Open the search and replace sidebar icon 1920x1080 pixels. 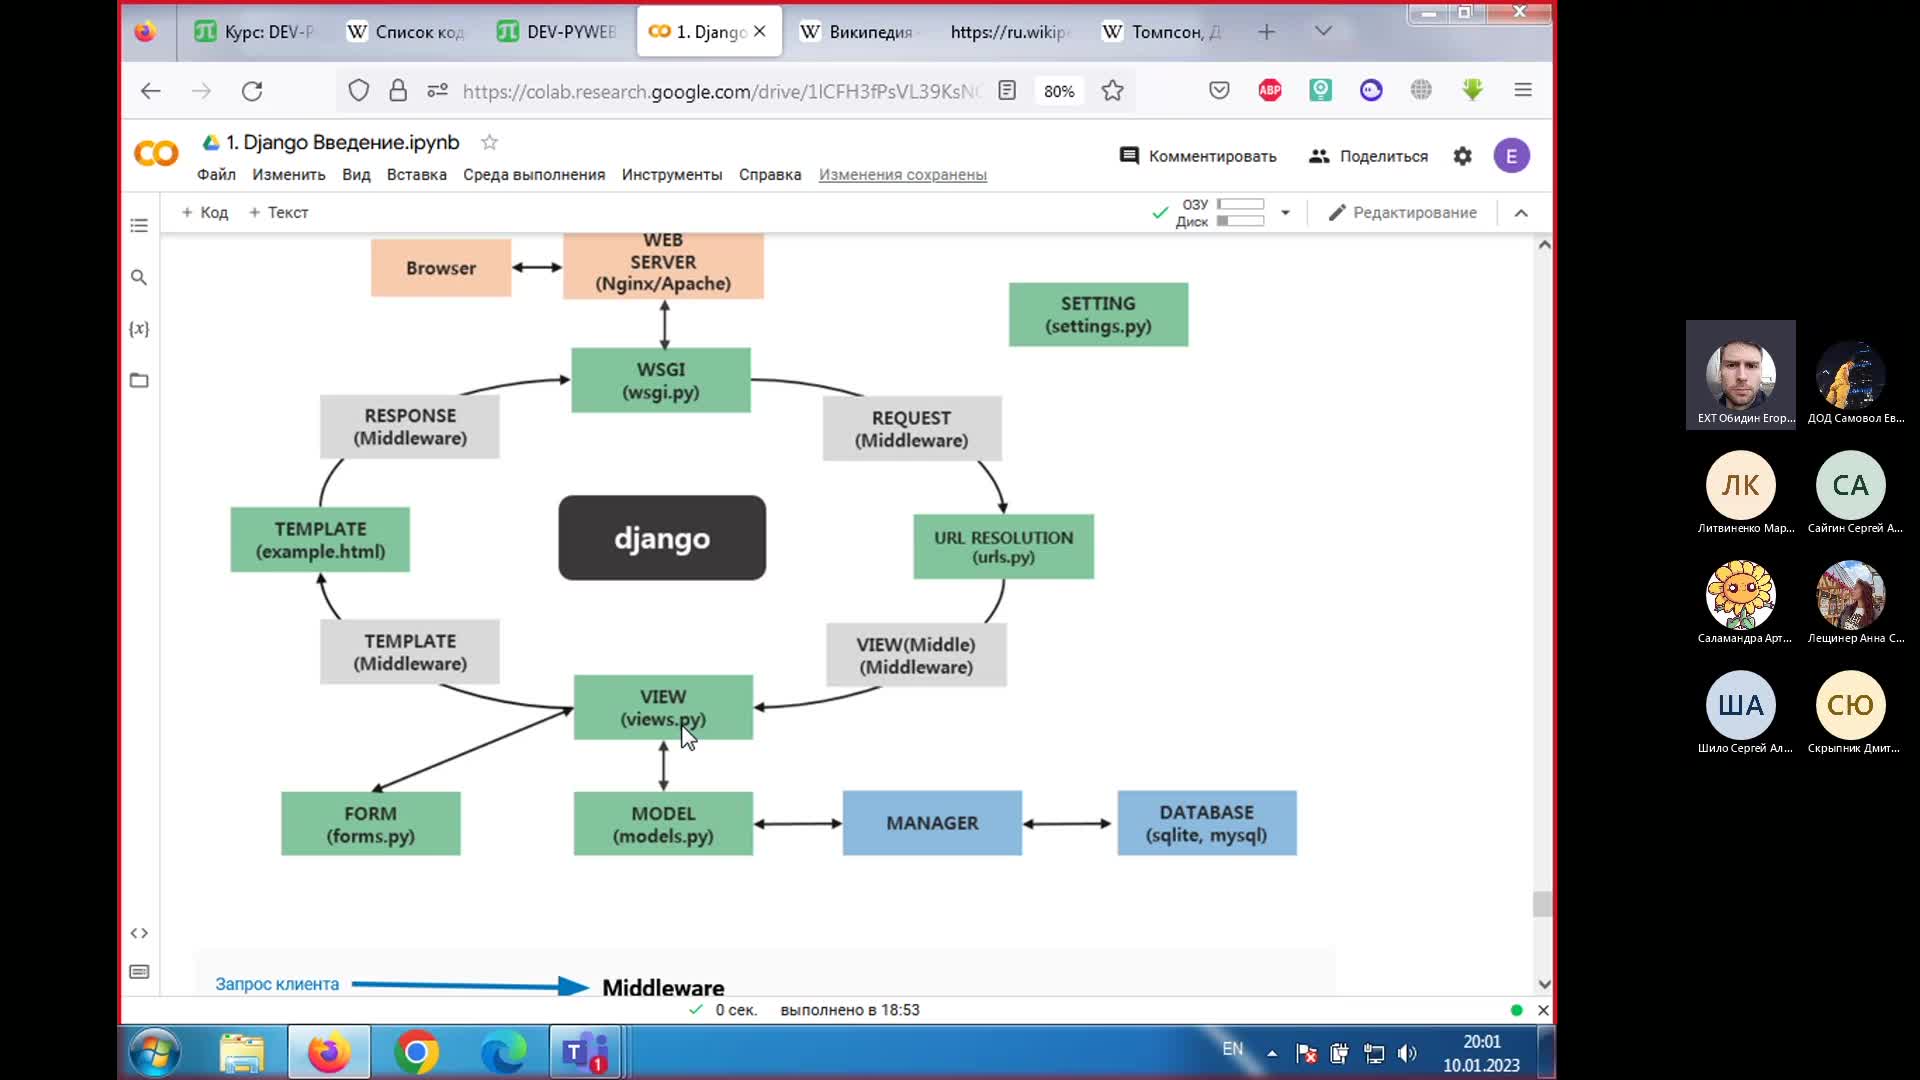pyautogui.click(x=139, y=277)
